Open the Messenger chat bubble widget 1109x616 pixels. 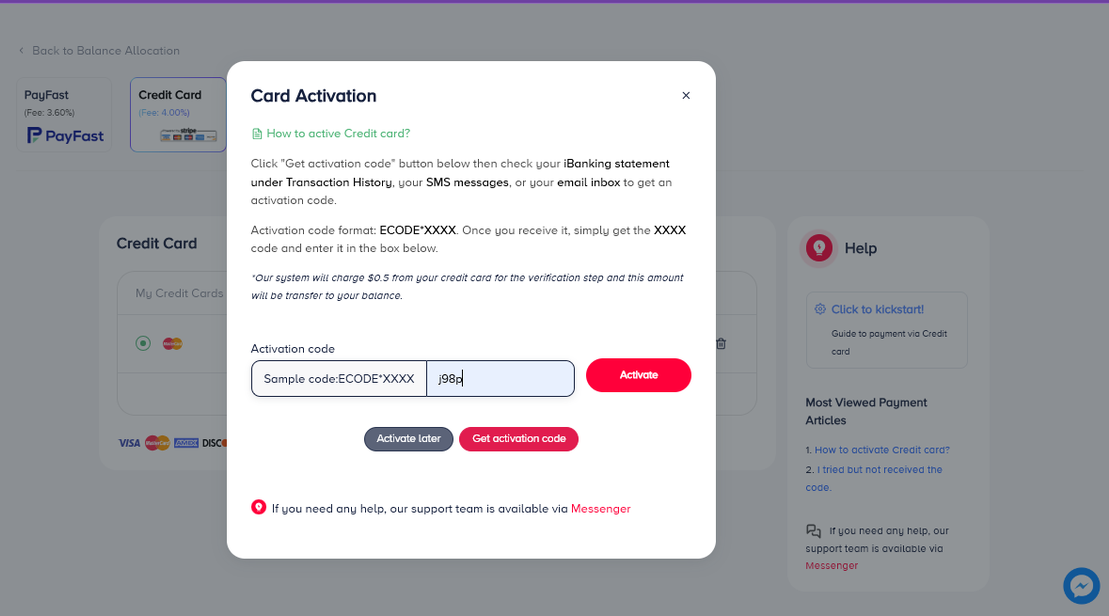pos(1081,585)
